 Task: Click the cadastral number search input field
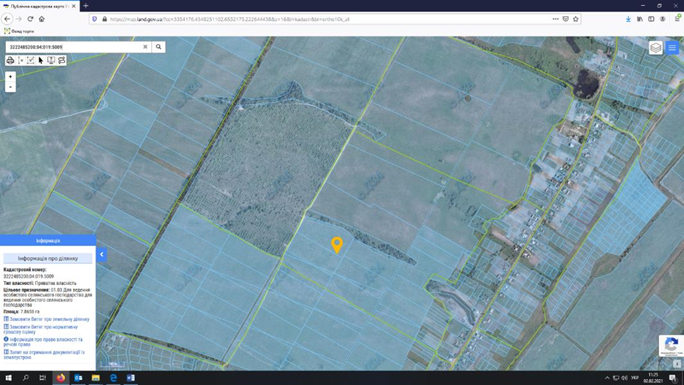point(74,47)
